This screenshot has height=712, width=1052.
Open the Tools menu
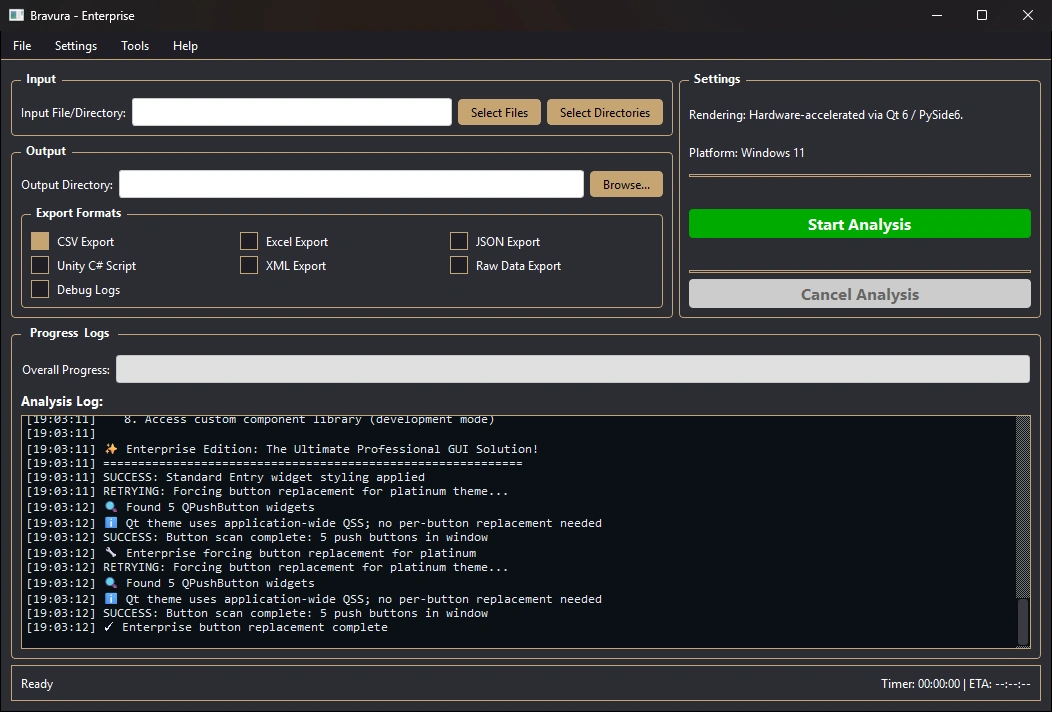tap(135, 46)
